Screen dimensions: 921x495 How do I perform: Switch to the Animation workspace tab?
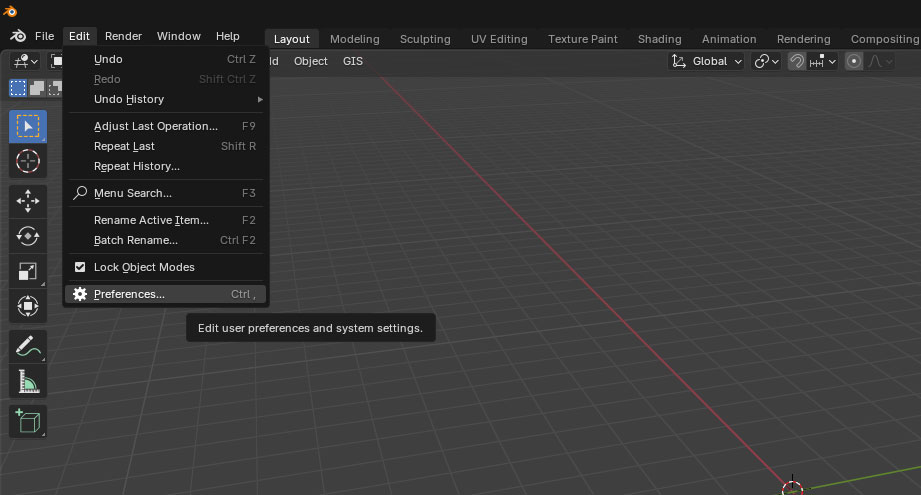(x=728, y=39)
